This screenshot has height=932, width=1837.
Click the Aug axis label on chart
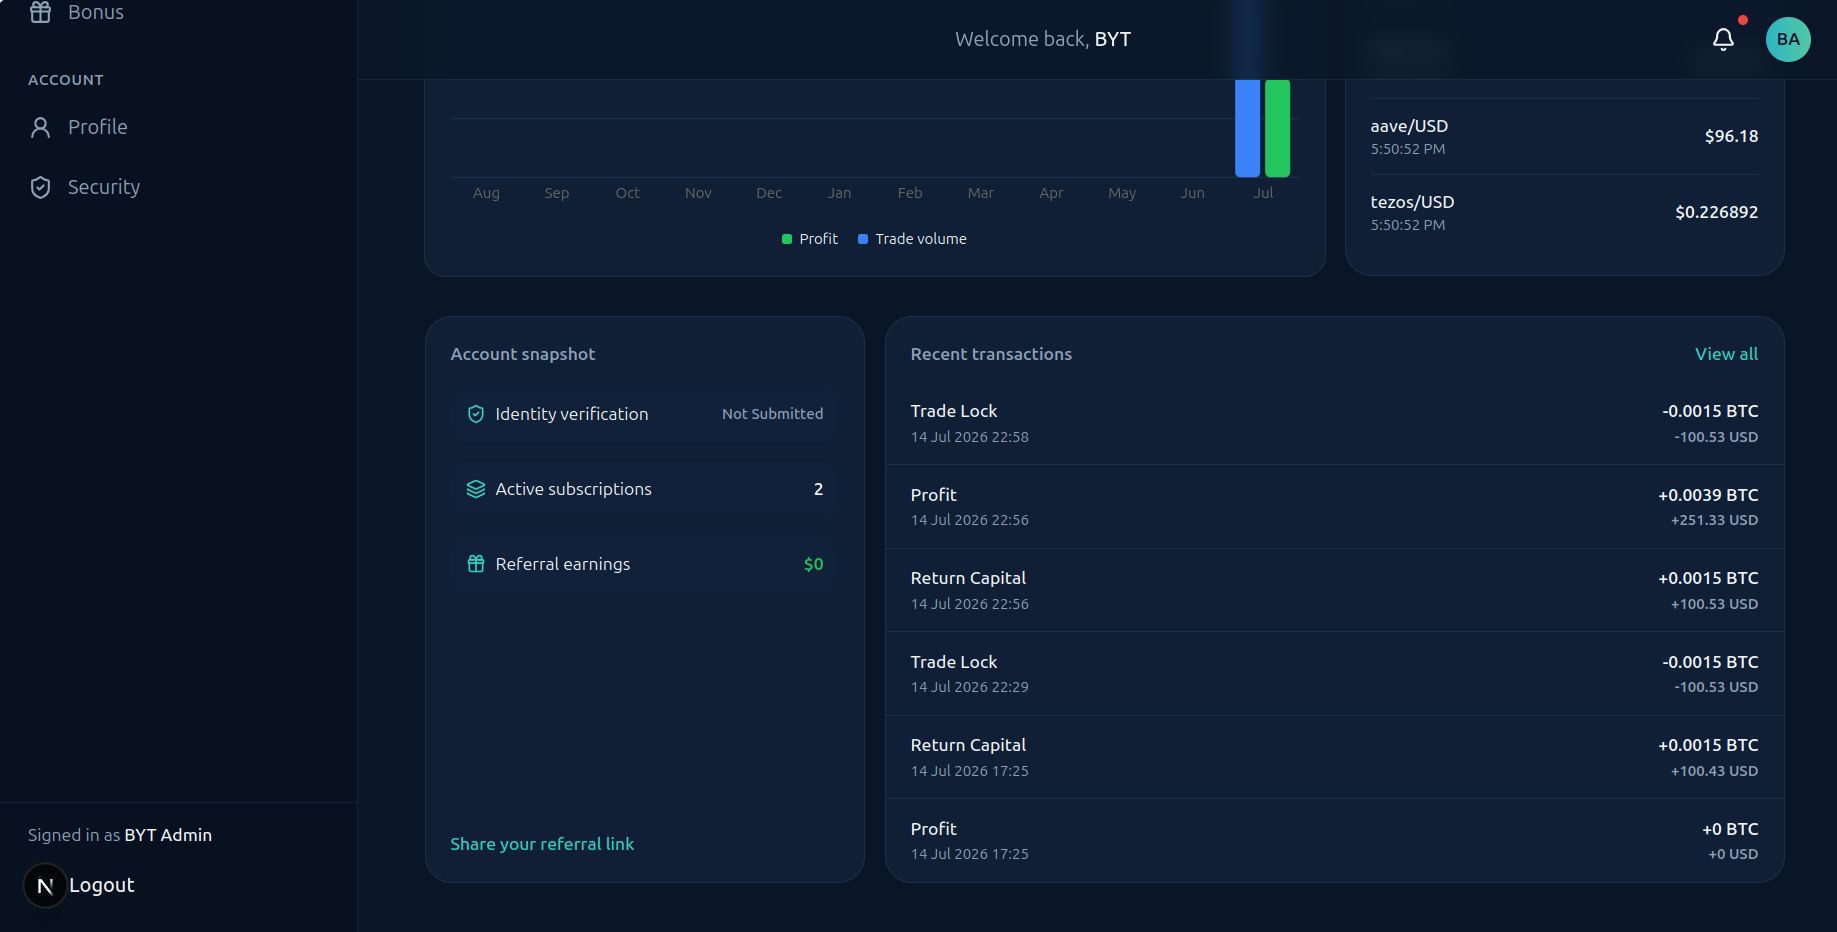pyautogui.click(x=486, y=193)
